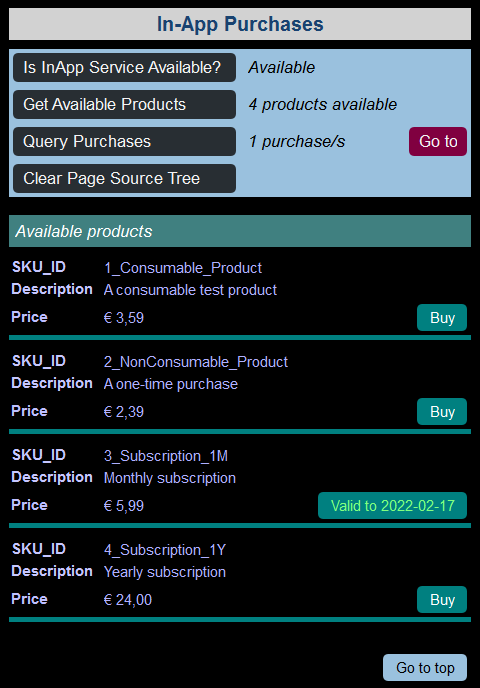Screen dimensions: 480x688
Task: Select the € 24,00 price value
Action: click(x=128, y=599)
